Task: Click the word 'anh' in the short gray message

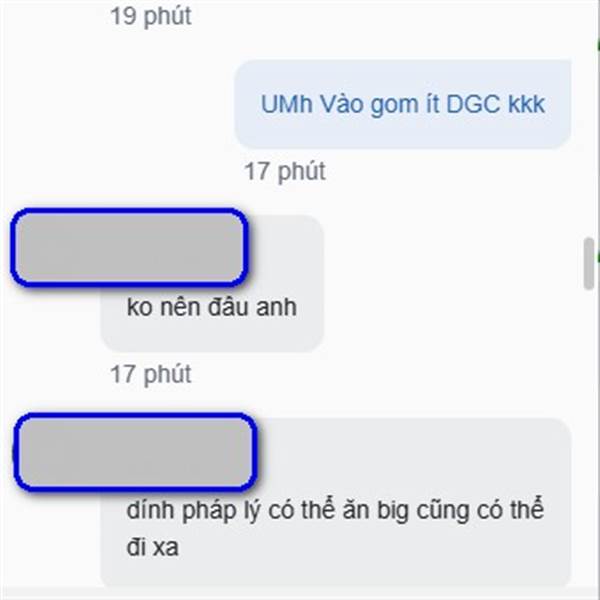Action: pos(276,307)
